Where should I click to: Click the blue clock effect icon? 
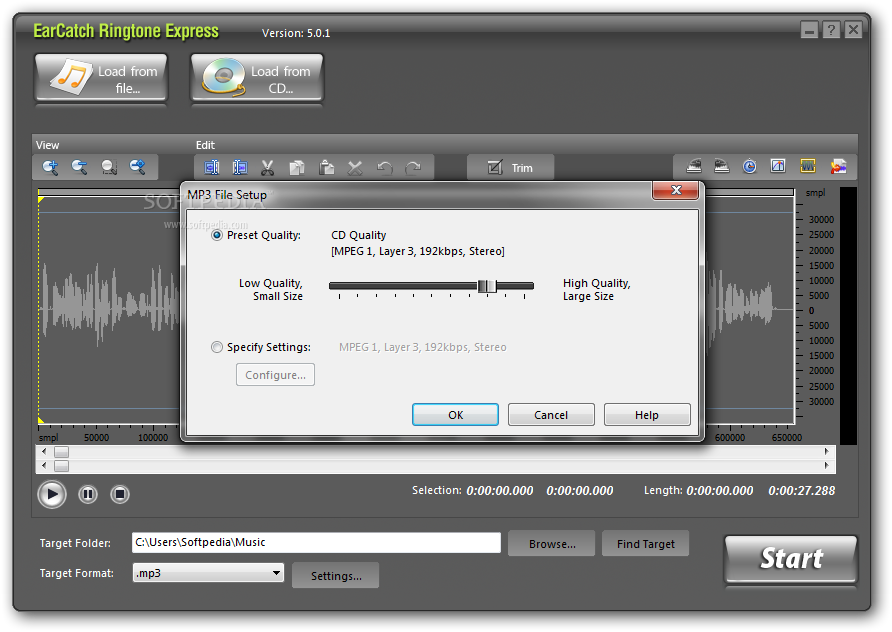pos(750,166)
